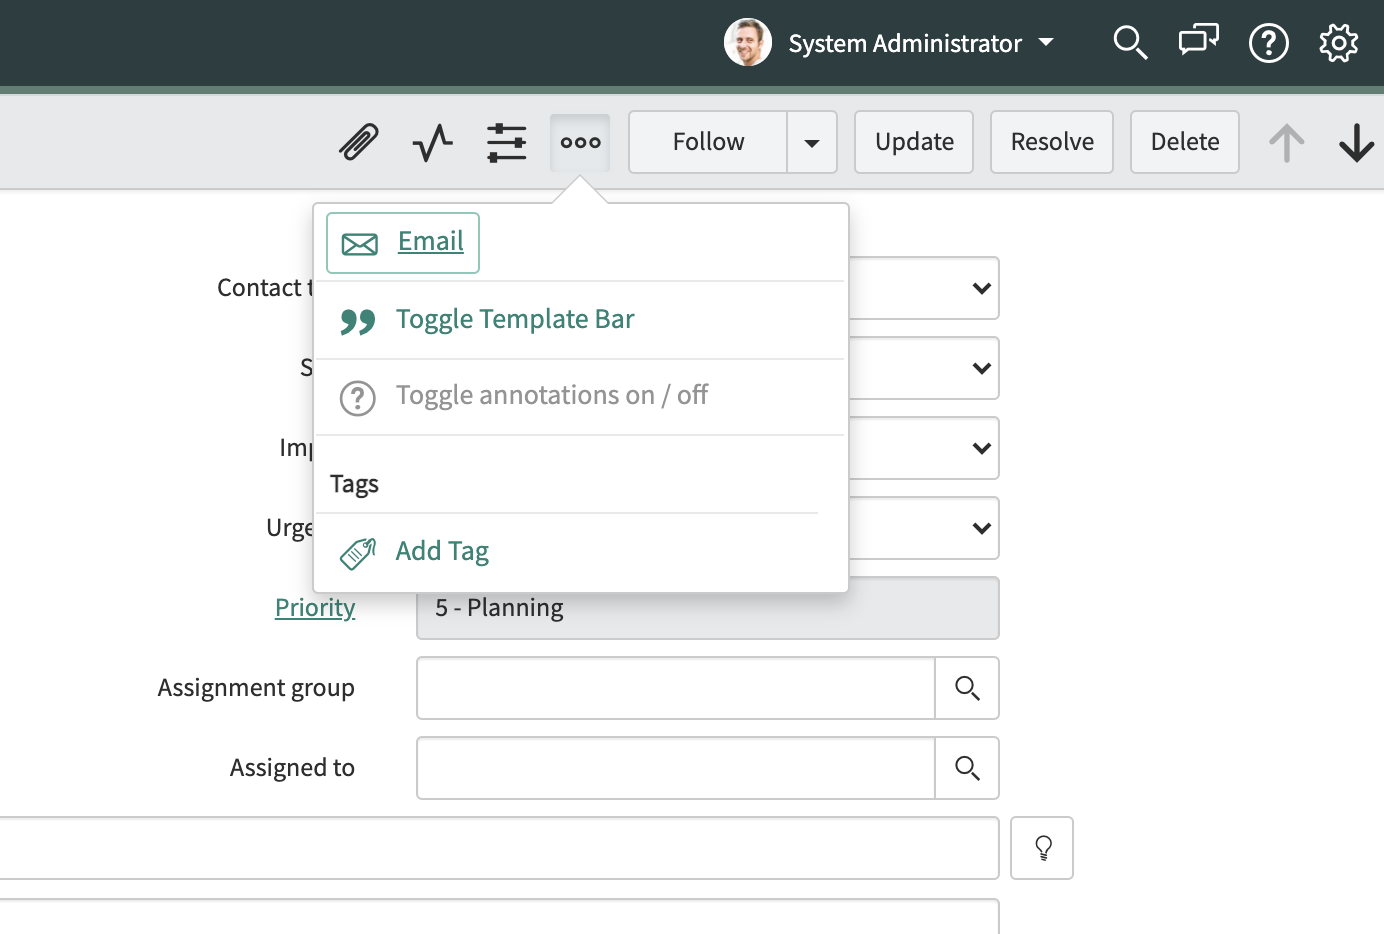Click the Assigned to lookup magnifier
The image size is (1384, 934).
[x=966, y=768]
